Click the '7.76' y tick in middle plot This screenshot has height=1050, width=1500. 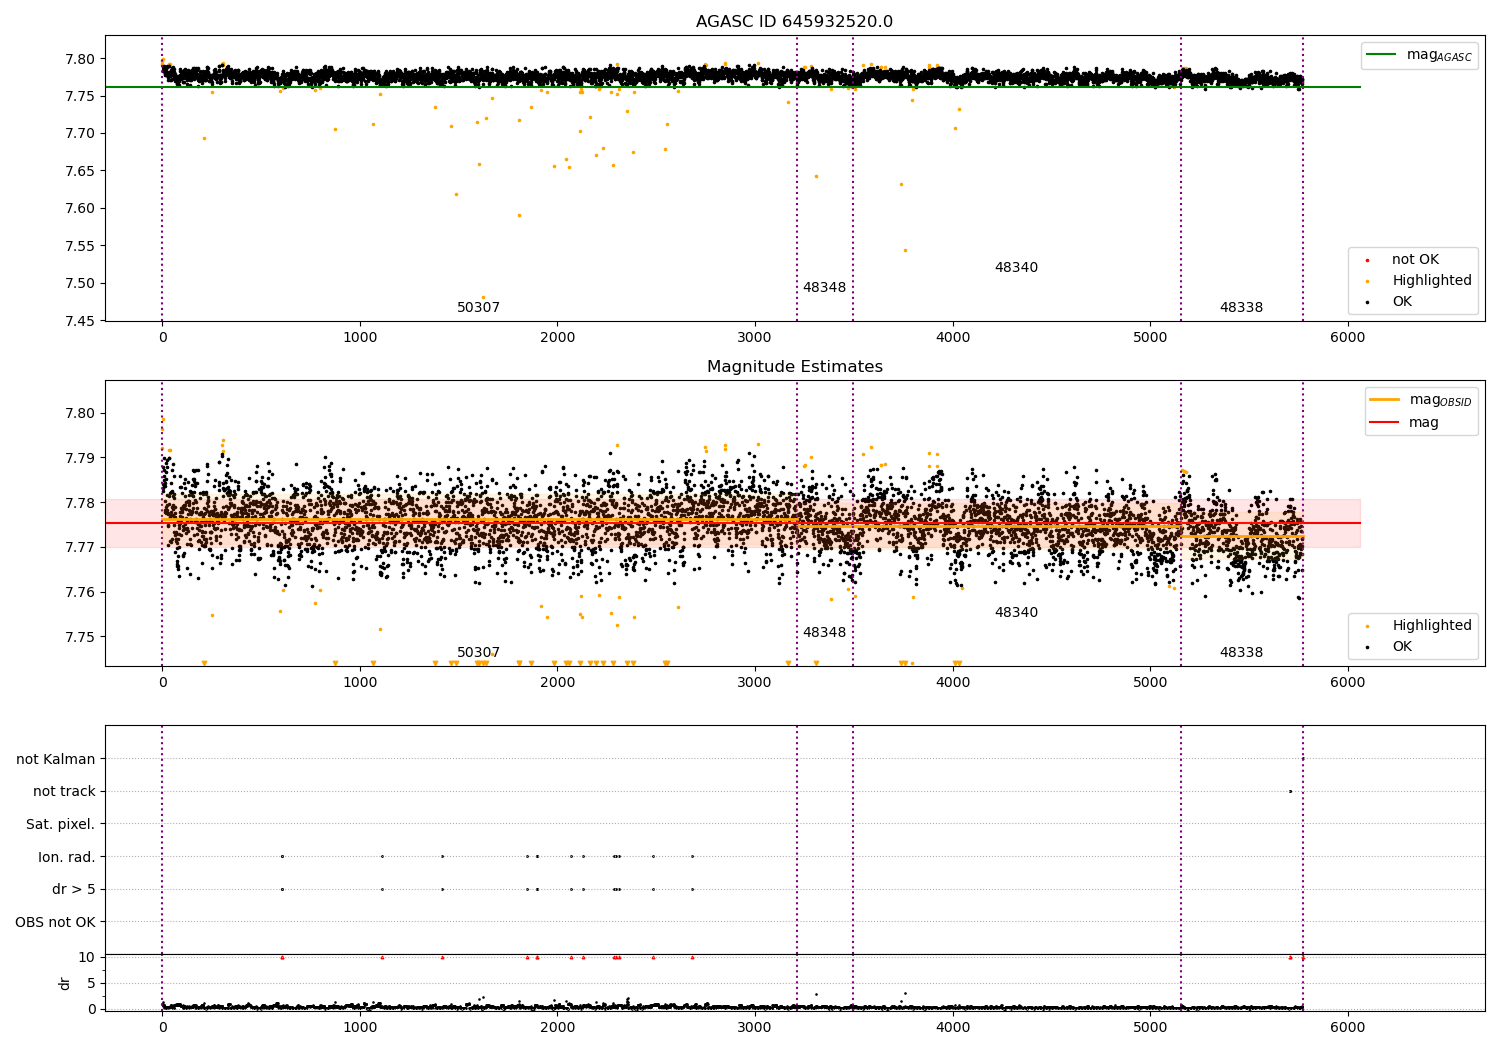[80, 593]
